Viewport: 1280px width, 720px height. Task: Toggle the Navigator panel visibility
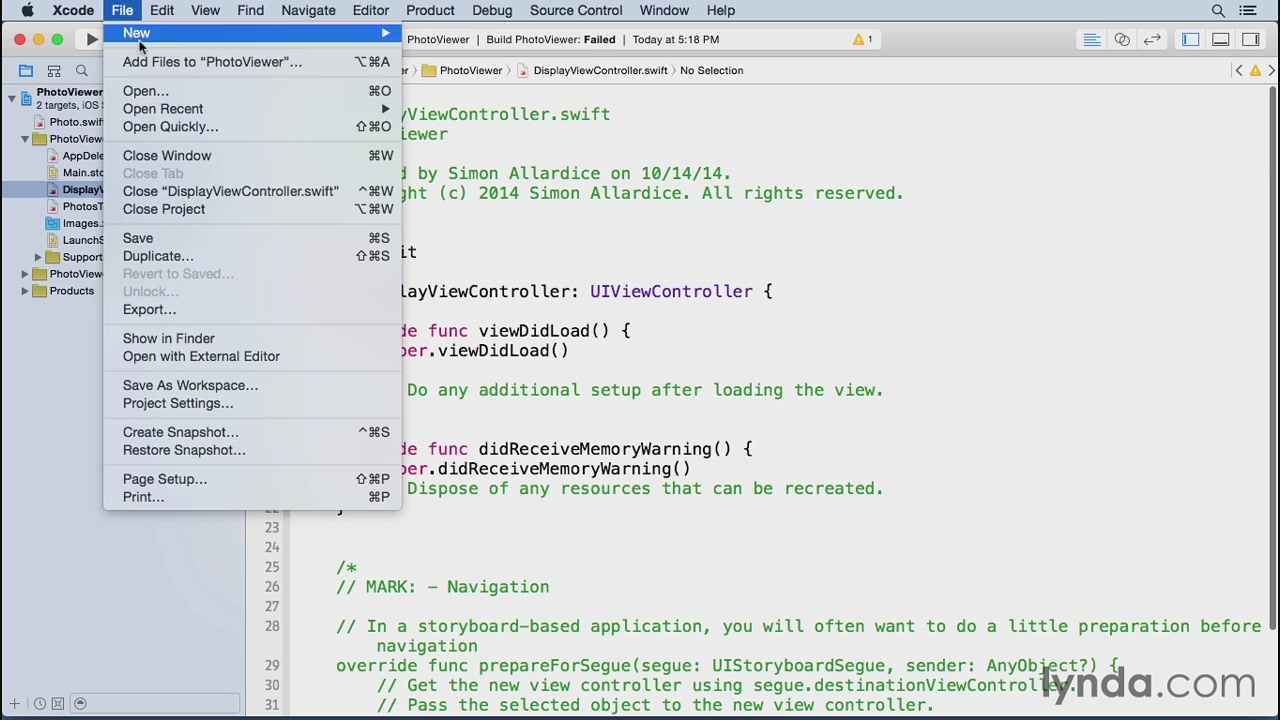pyautogui.click(x=1190, y=39)
